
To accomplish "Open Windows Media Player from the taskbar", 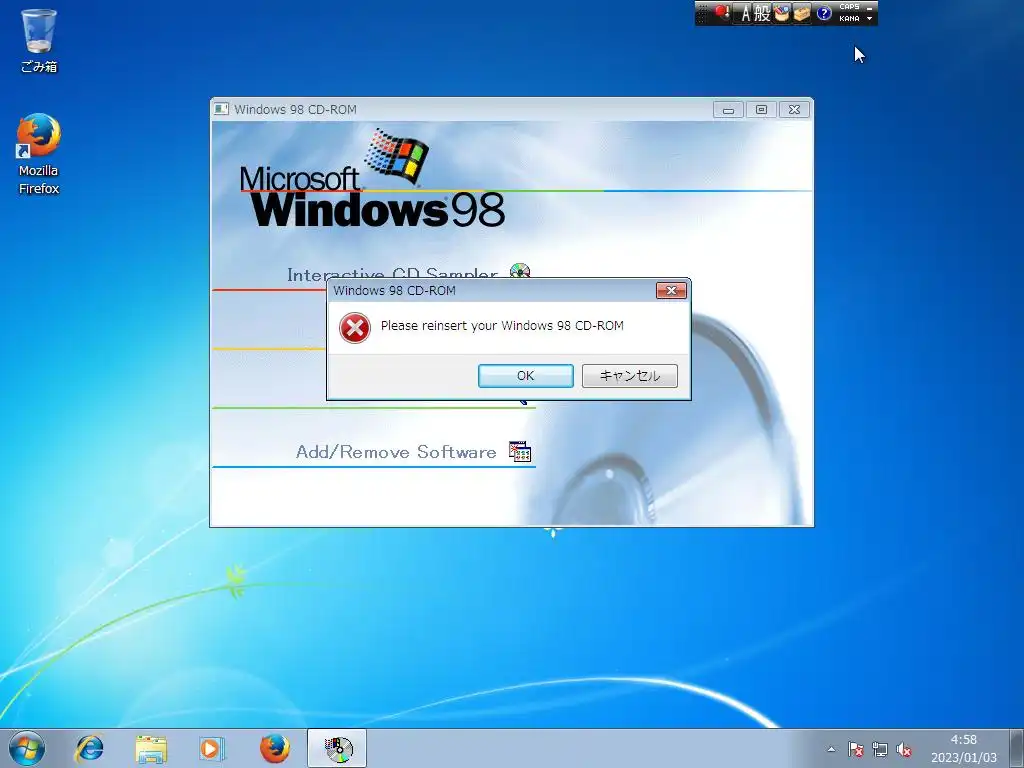I will (x=212, y=748).
